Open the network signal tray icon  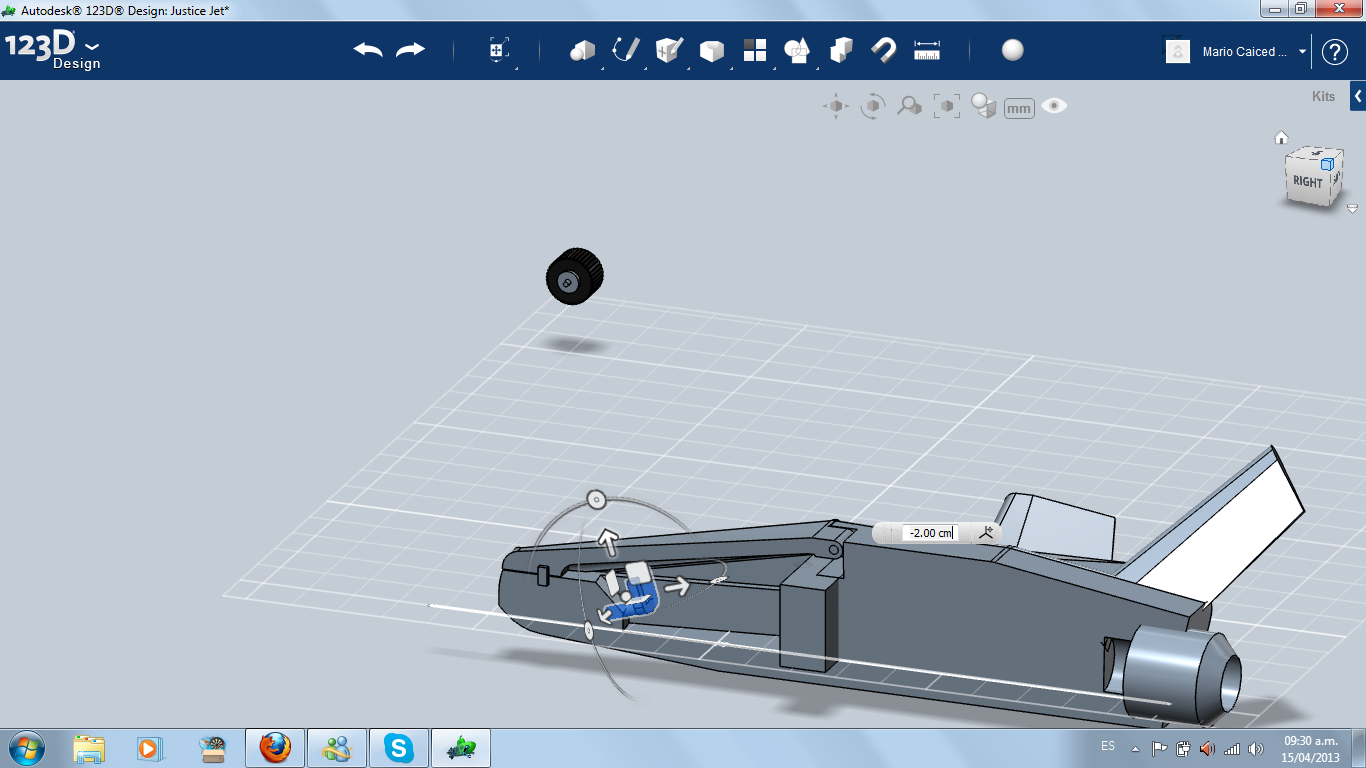(x=1232, y=748)
